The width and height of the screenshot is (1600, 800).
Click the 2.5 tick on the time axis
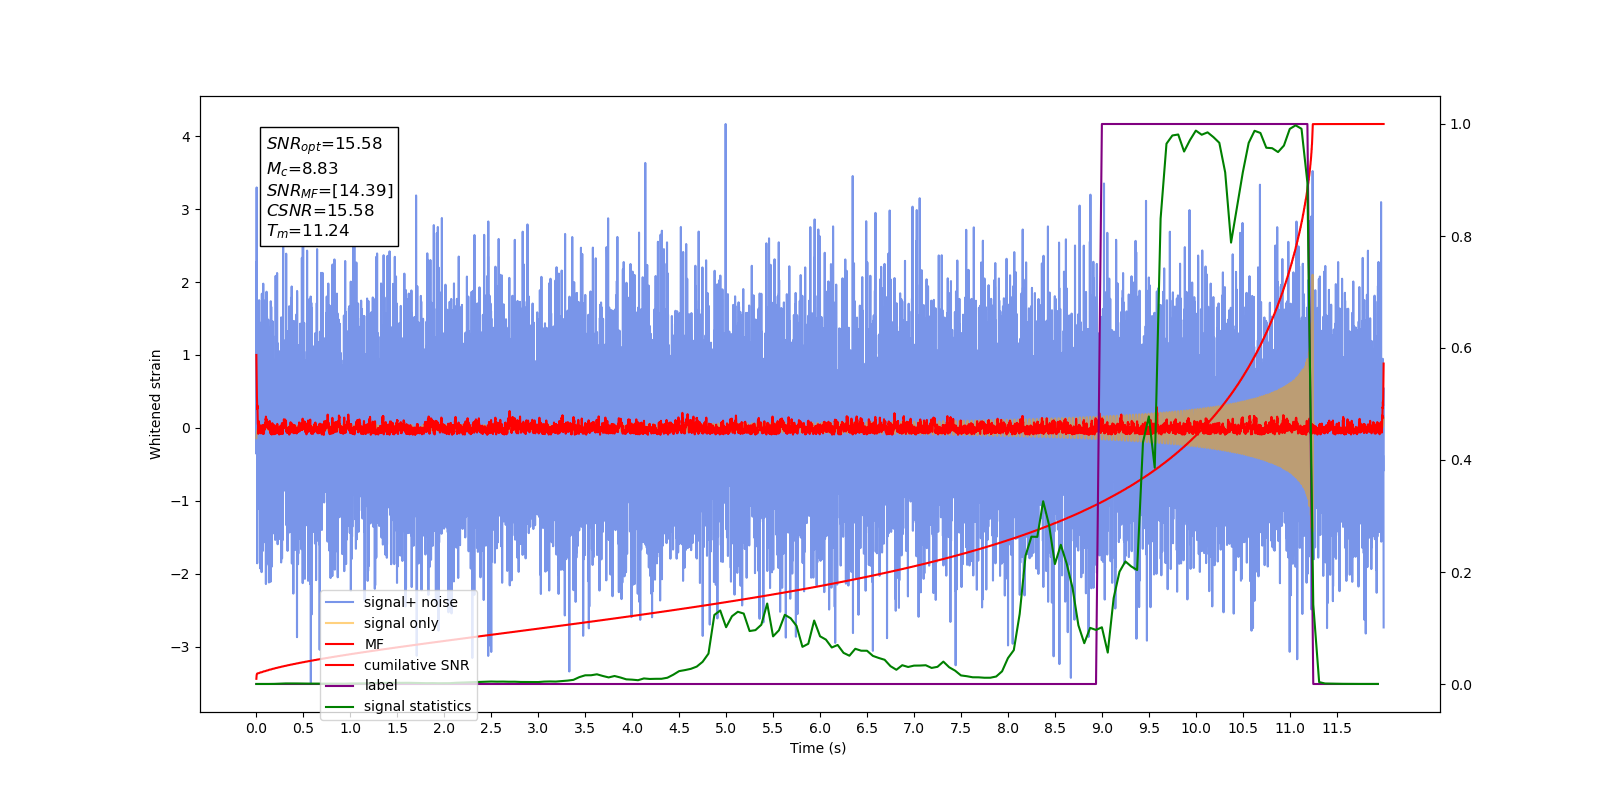click(491, 728)
